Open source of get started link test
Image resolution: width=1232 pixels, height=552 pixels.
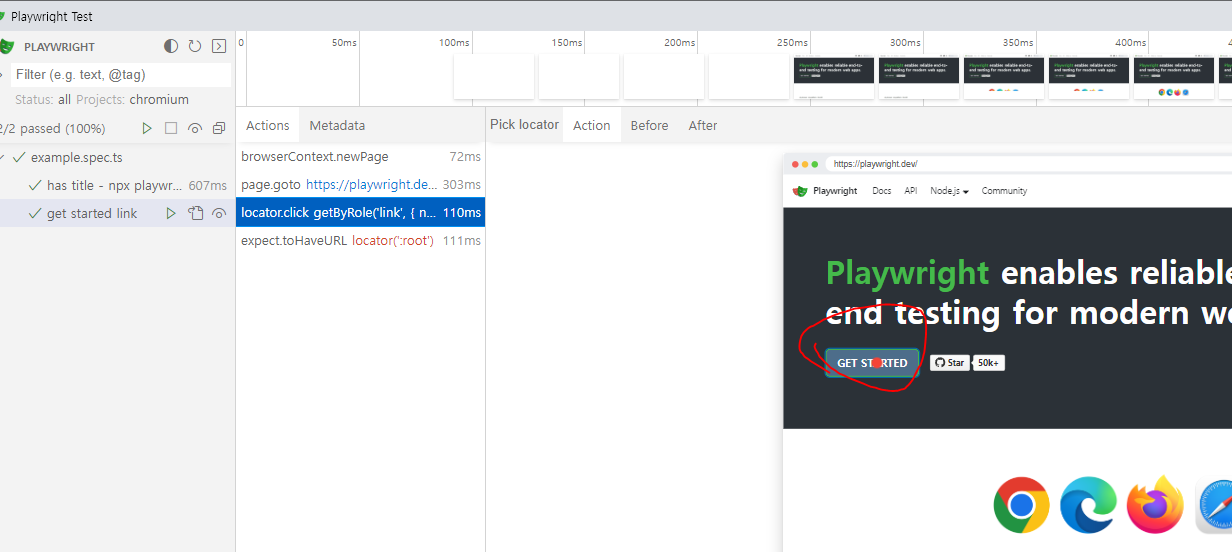[x=196, y=213]
